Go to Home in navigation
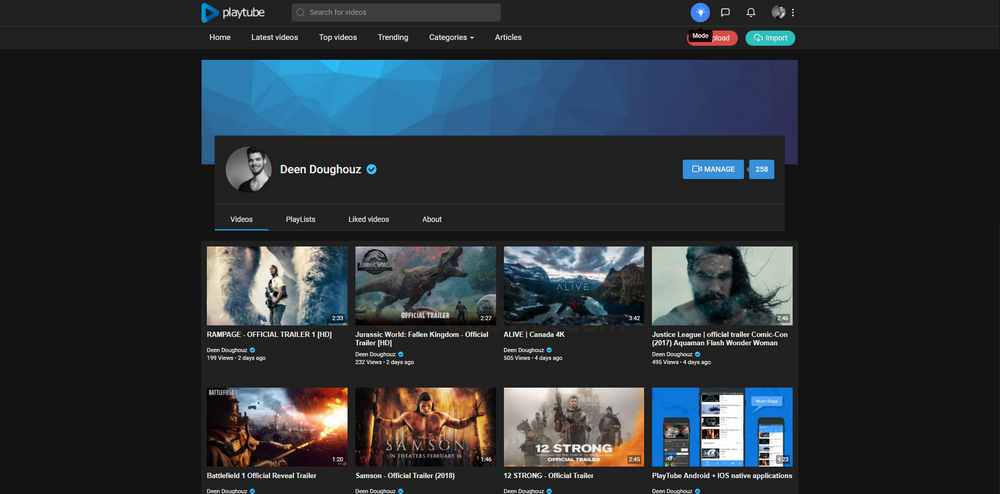The height and width of the screenshot is (494, 1000). (220, 38)
